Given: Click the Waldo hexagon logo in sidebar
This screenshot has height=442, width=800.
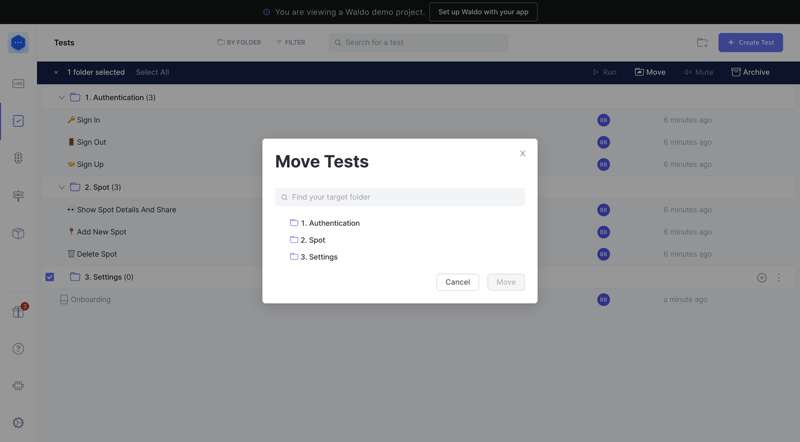Looking at the screenshot, I should pos(18,42).
